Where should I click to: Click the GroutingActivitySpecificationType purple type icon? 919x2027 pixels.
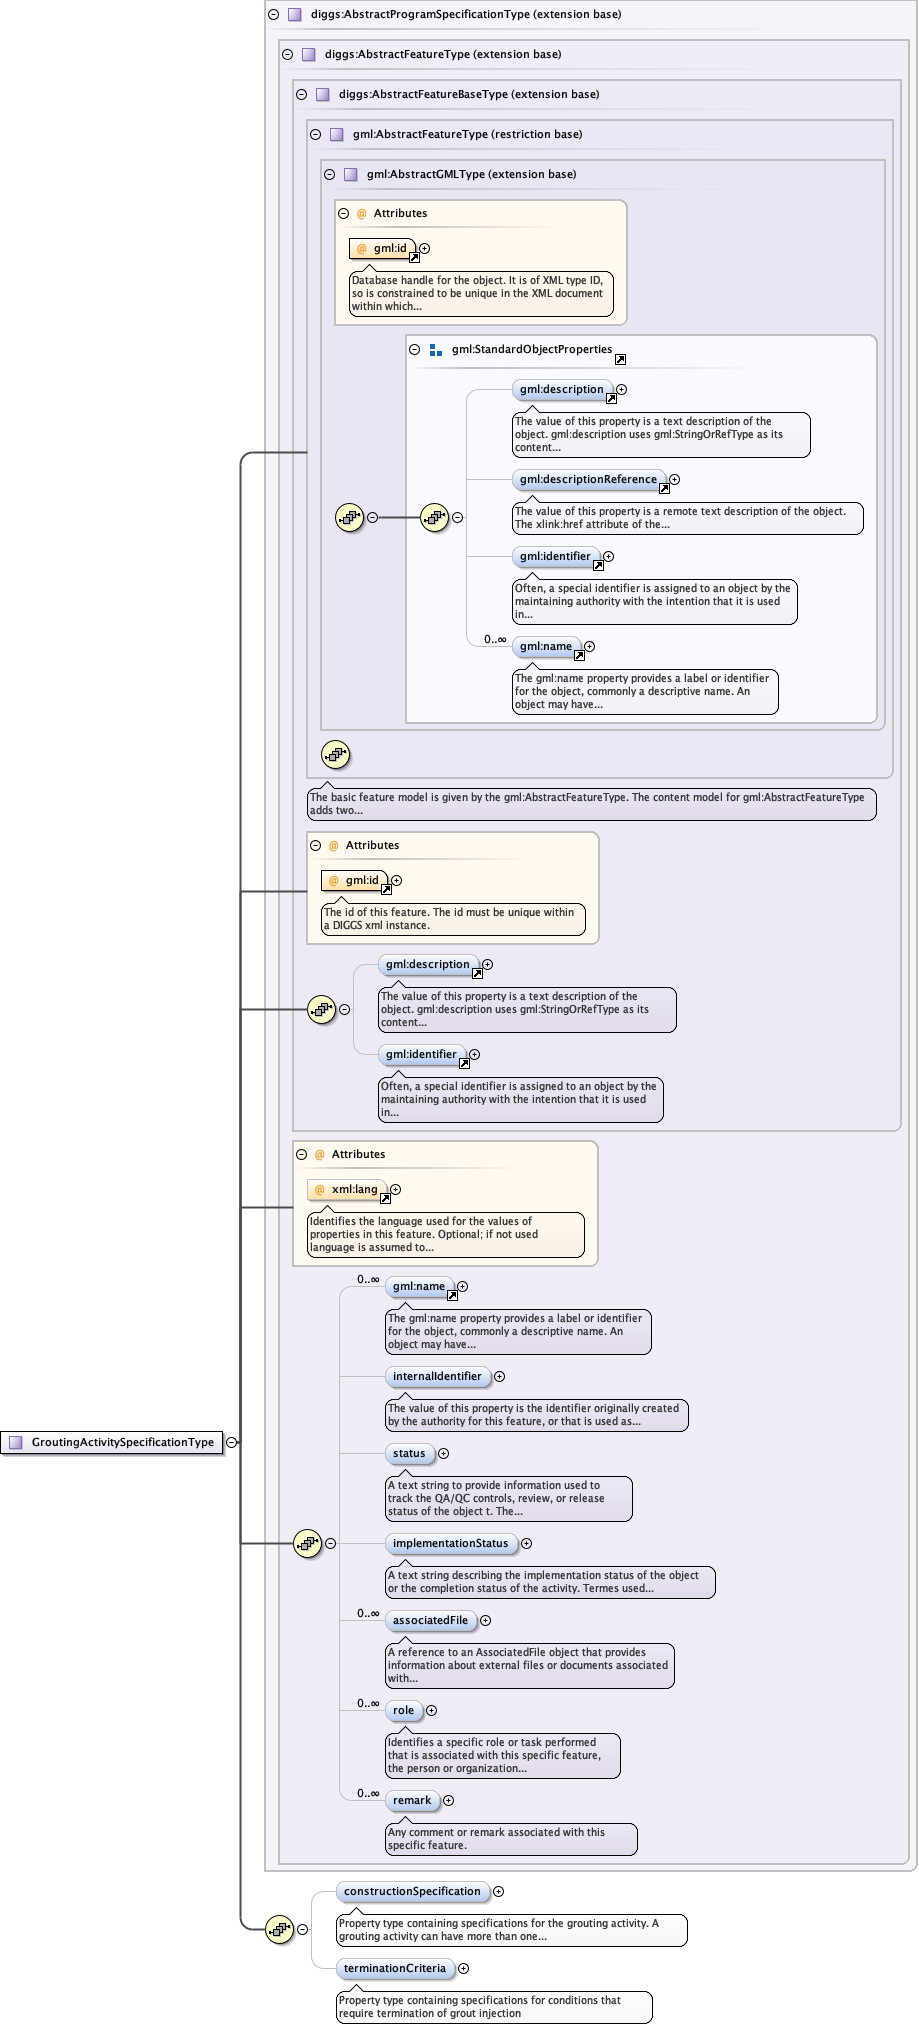[x=15, y=1442]
